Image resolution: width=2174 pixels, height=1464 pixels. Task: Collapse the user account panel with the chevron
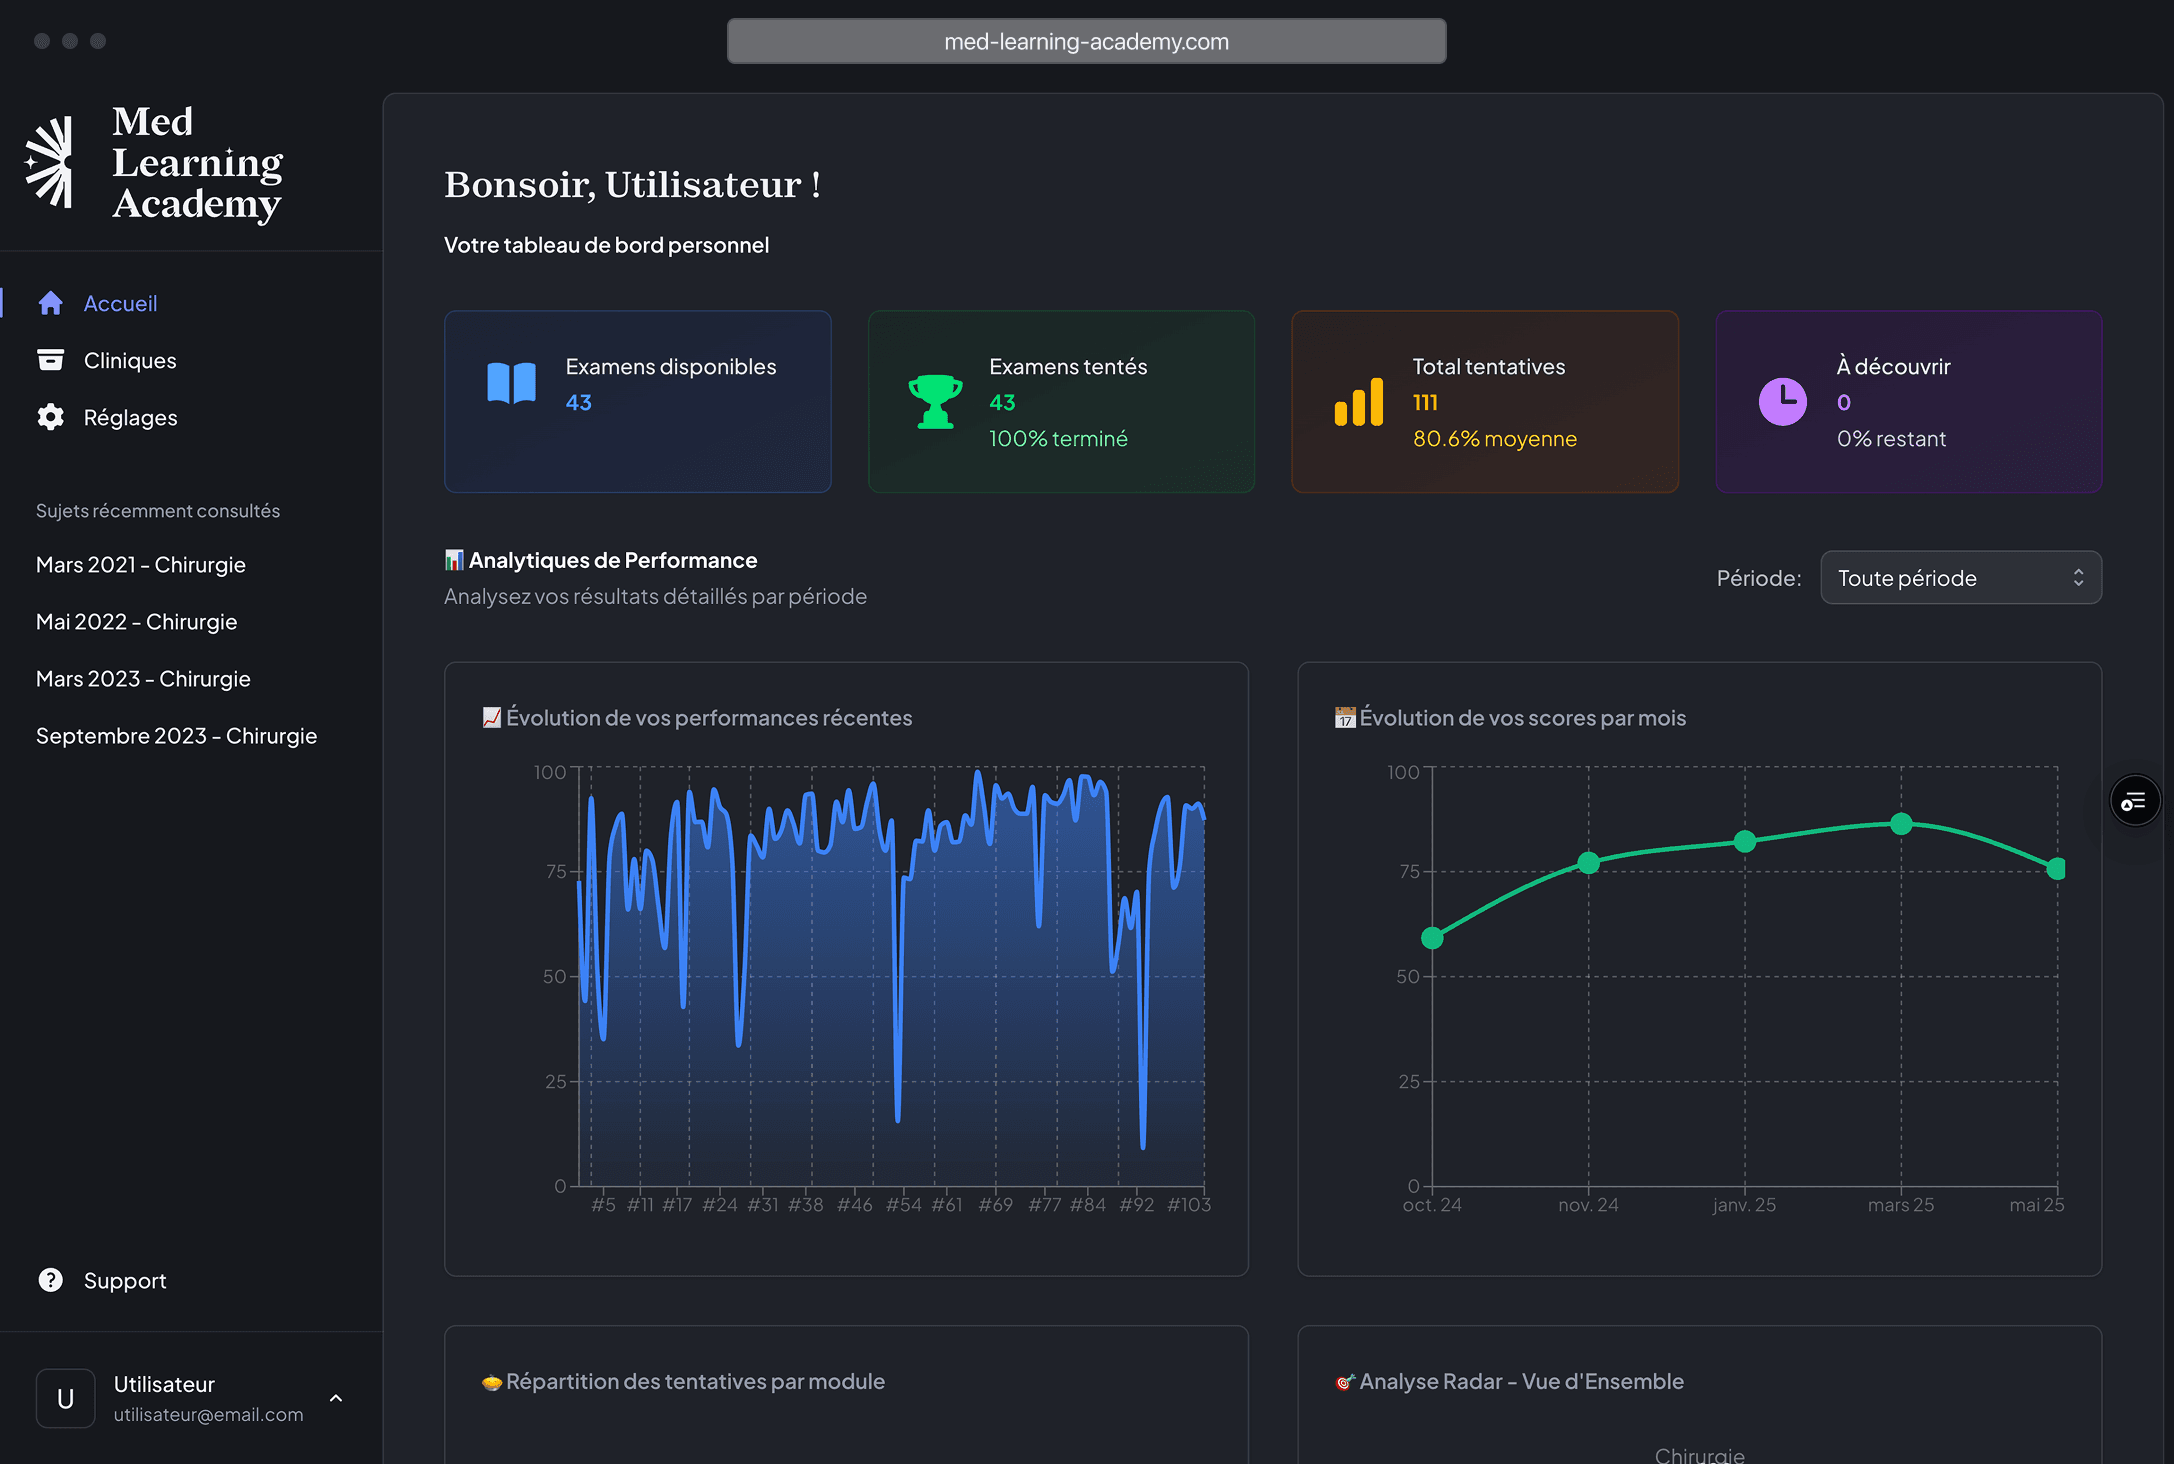click(x=336, y=1397)
